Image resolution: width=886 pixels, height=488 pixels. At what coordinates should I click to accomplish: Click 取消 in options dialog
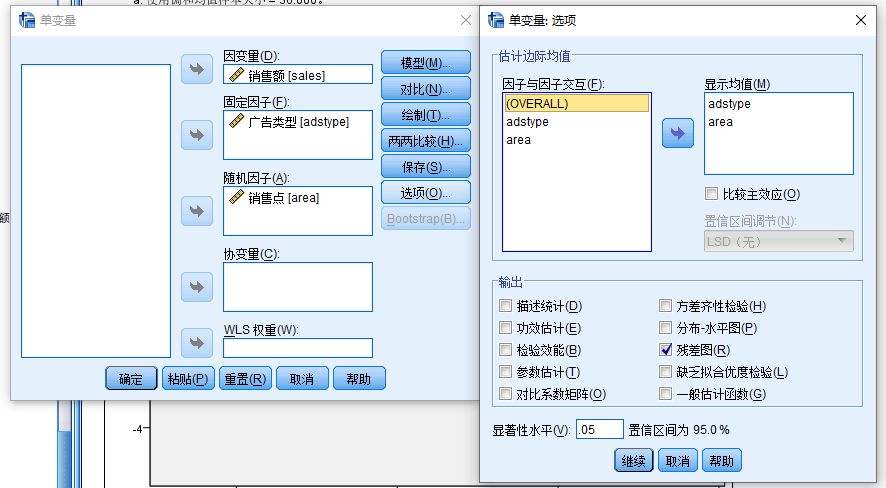coord(677,461)
